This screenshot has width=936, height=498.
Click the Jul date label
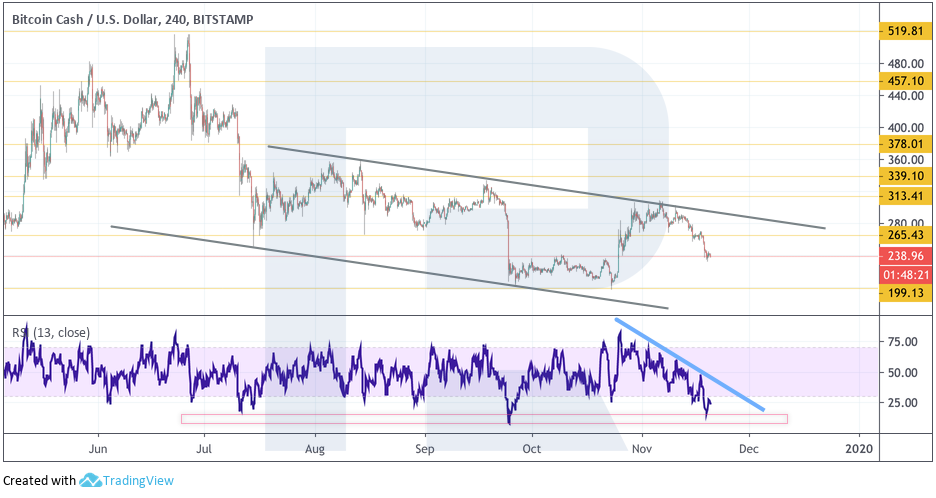(x=204, y=448)
